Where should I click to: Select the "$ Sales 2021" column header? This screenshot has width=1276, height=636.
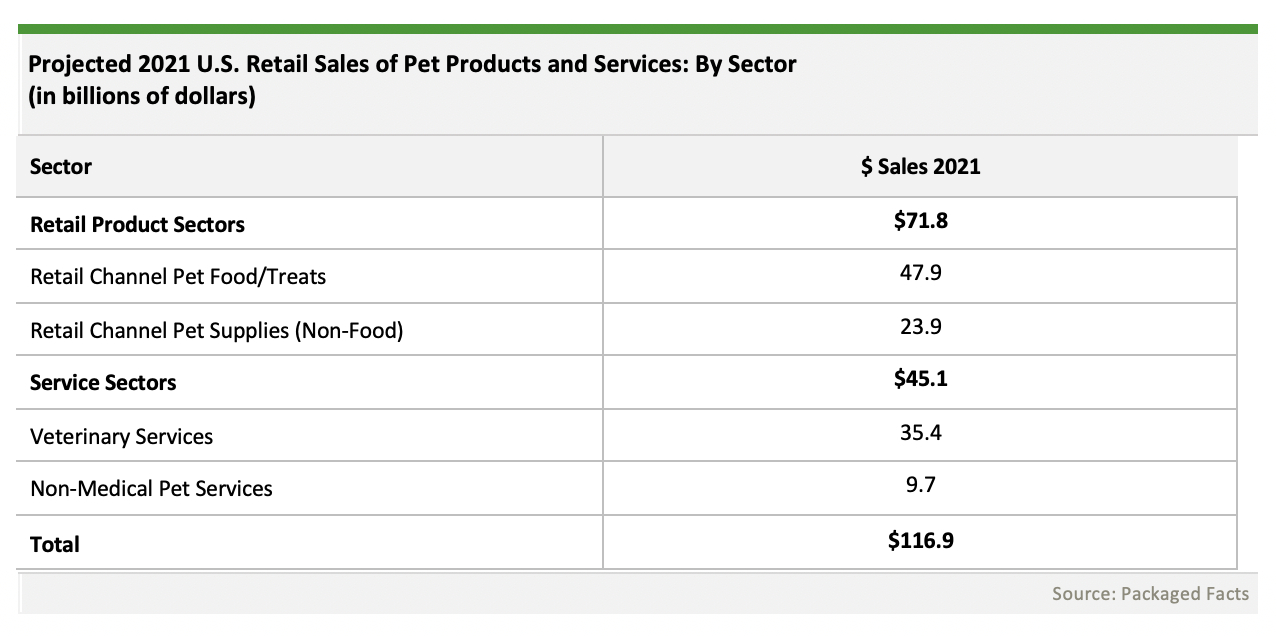920,167
